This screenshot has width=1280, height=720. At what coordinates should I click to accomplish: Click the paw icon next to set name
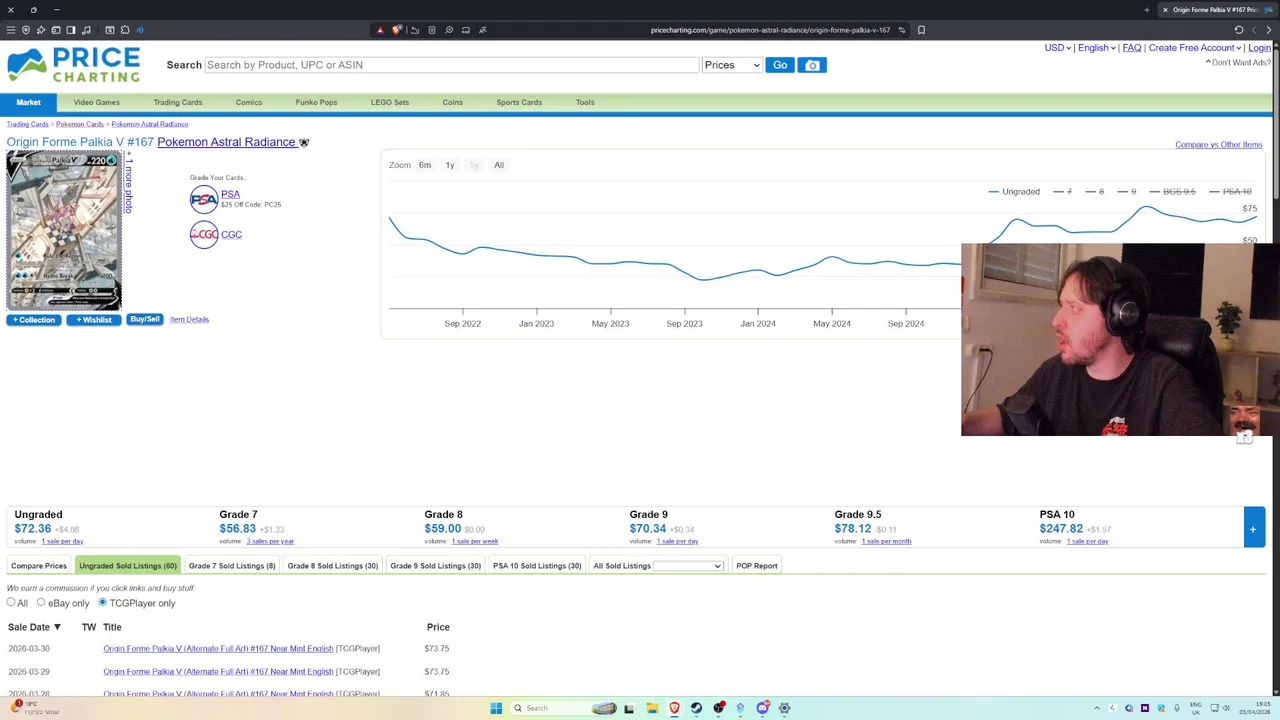click(304, 143)
